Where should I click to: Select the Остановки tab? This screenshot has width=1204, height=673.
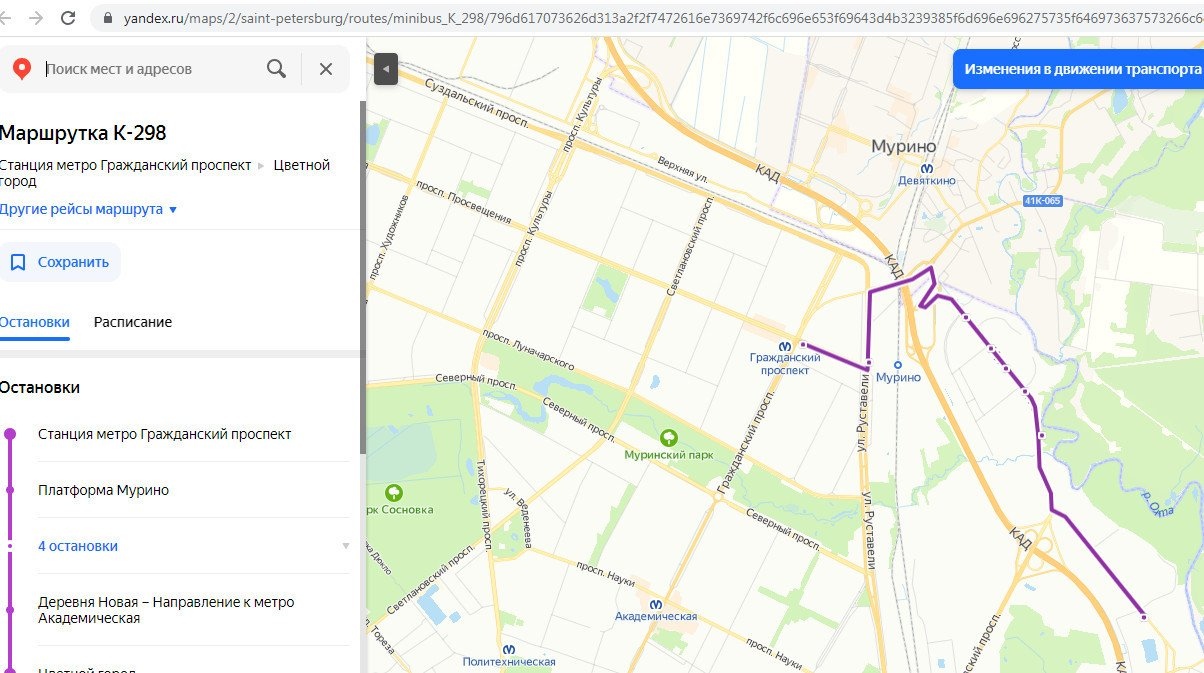(x=35, y=322)
